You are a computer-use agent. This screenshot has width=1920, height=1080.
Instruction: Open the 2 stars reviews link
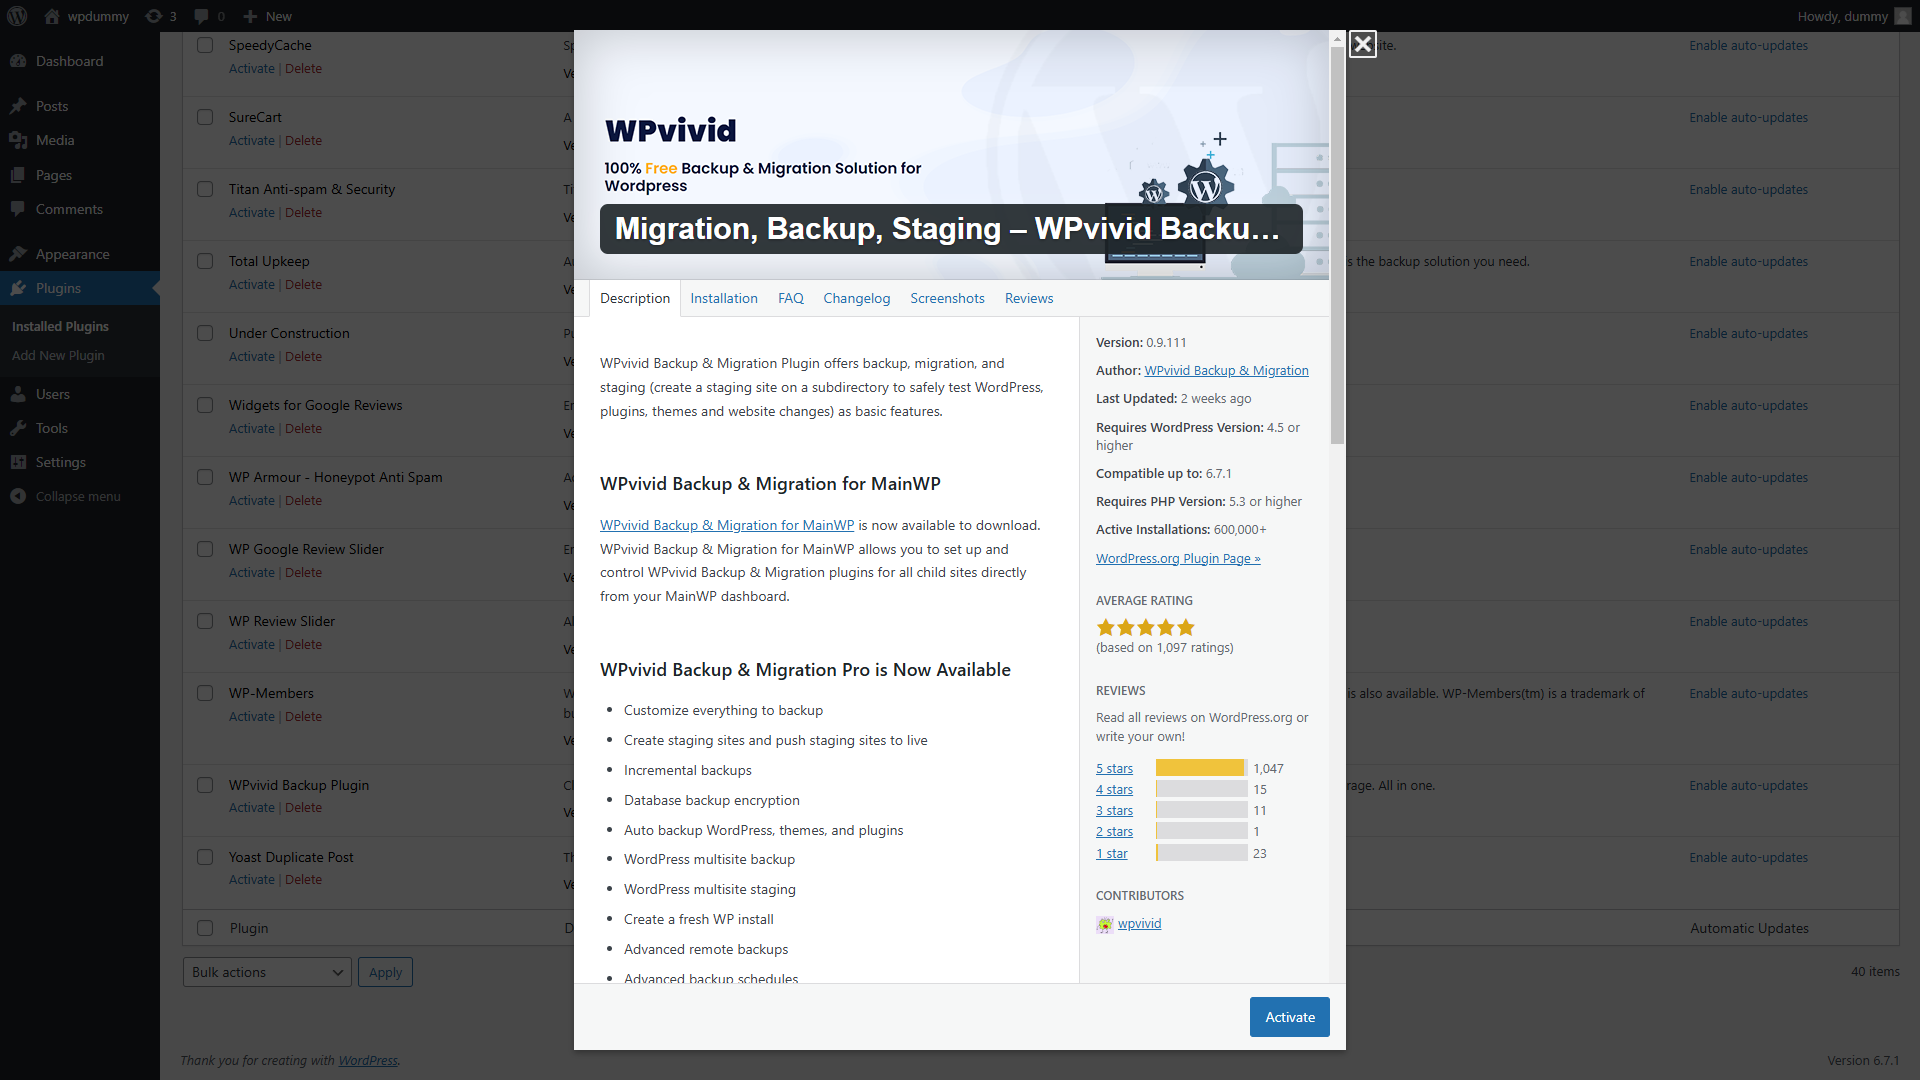coord(1114,832)
